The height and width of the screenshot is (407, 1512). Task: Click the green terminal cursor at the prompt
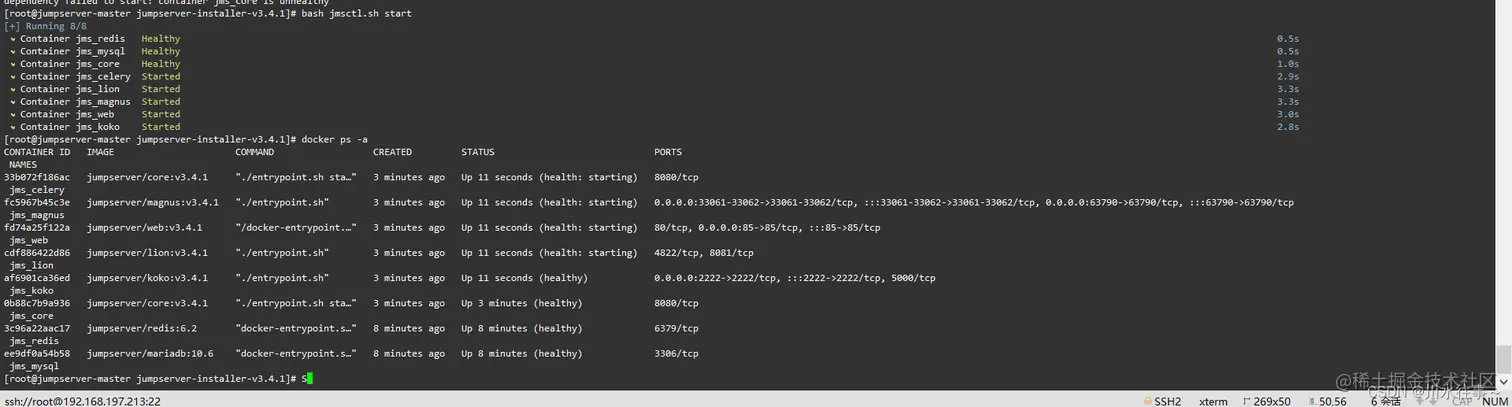tap(309, 378)
